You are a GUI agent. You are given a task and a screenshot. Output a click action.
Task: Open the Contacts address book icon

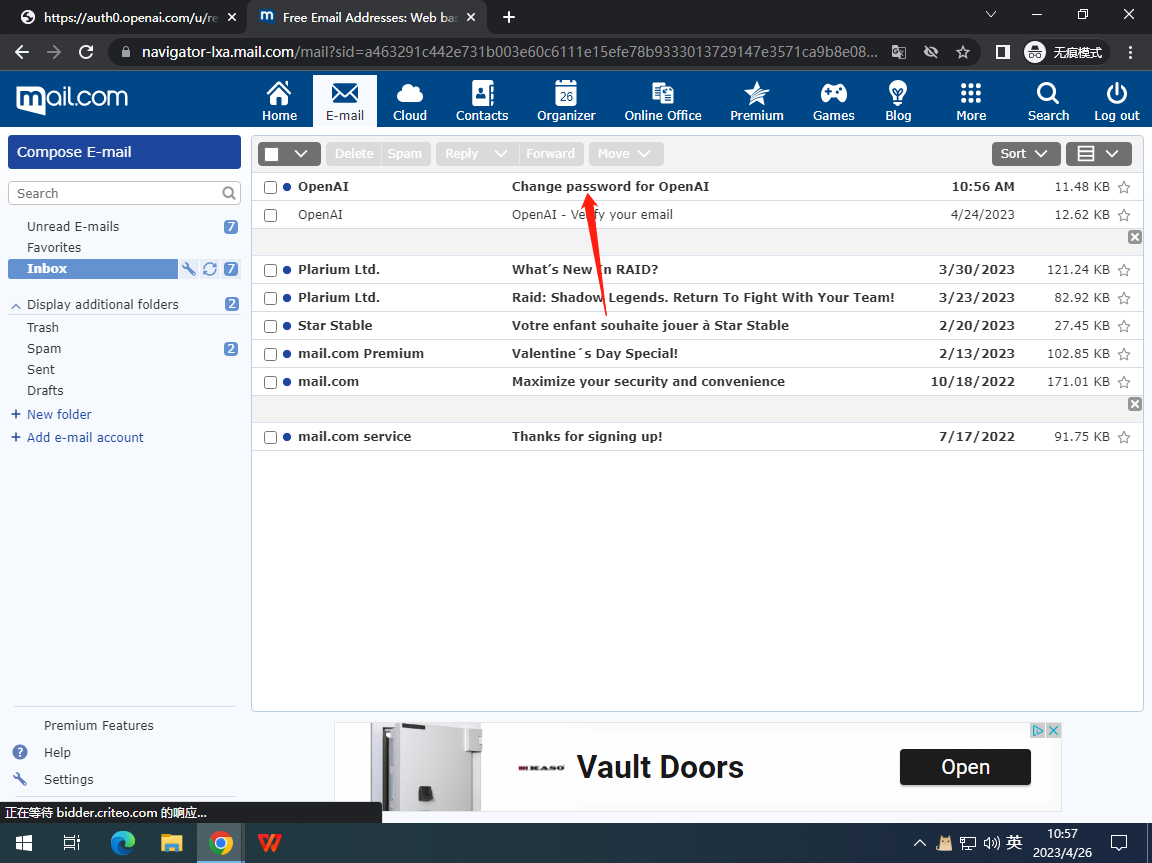[x=482, y=94]
